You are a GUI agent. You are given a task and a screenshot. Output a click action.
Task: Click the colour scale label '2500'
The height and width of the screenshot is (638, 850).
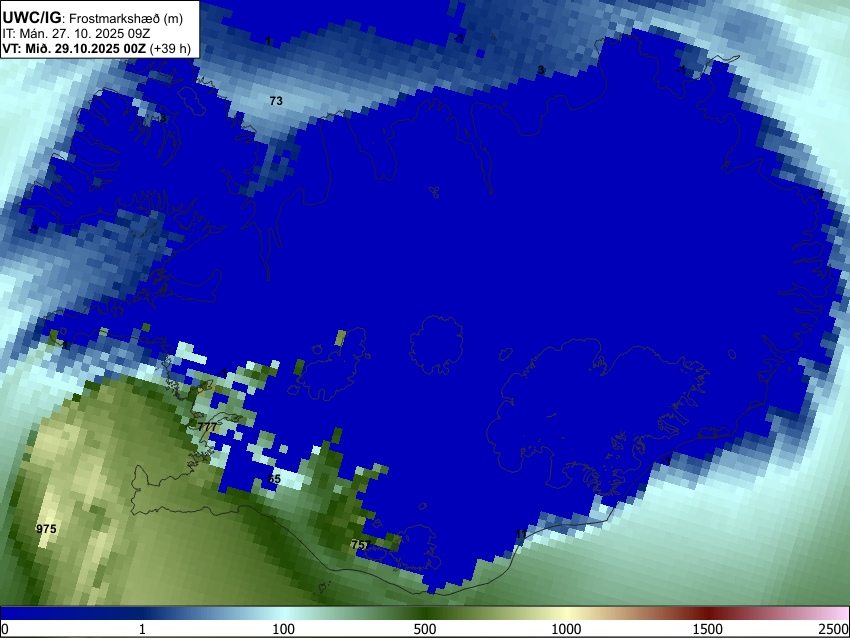point(834,629)
